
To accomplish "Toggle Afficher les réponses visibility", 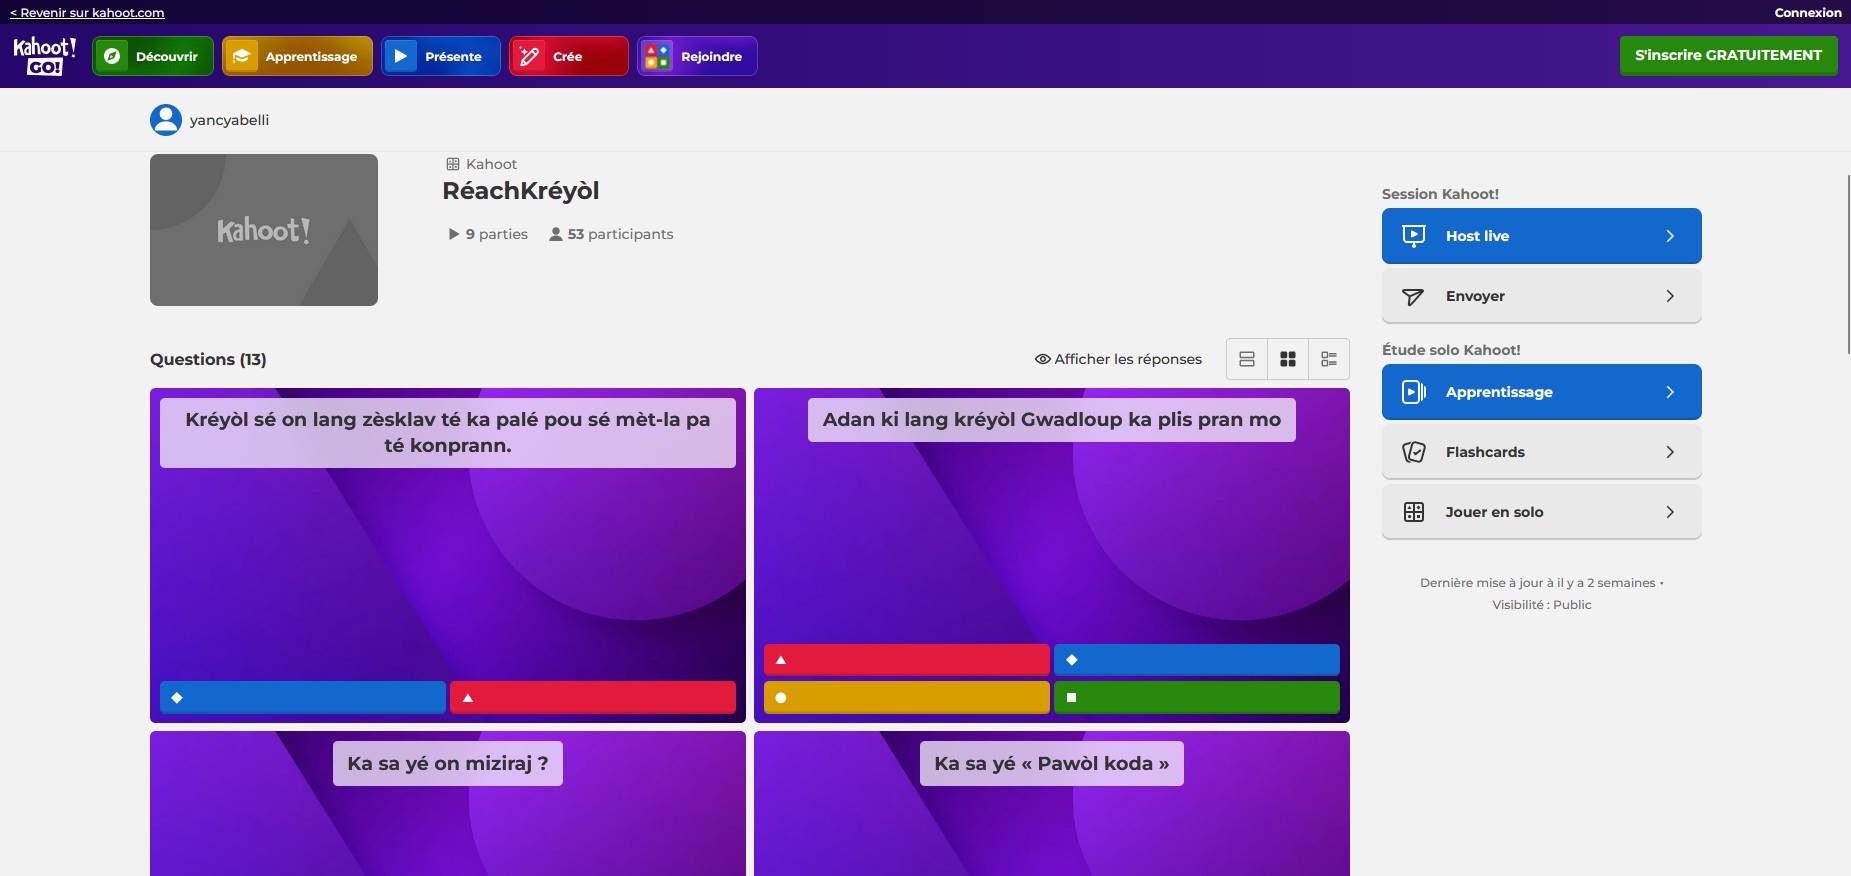I will tap(1118, 359).
